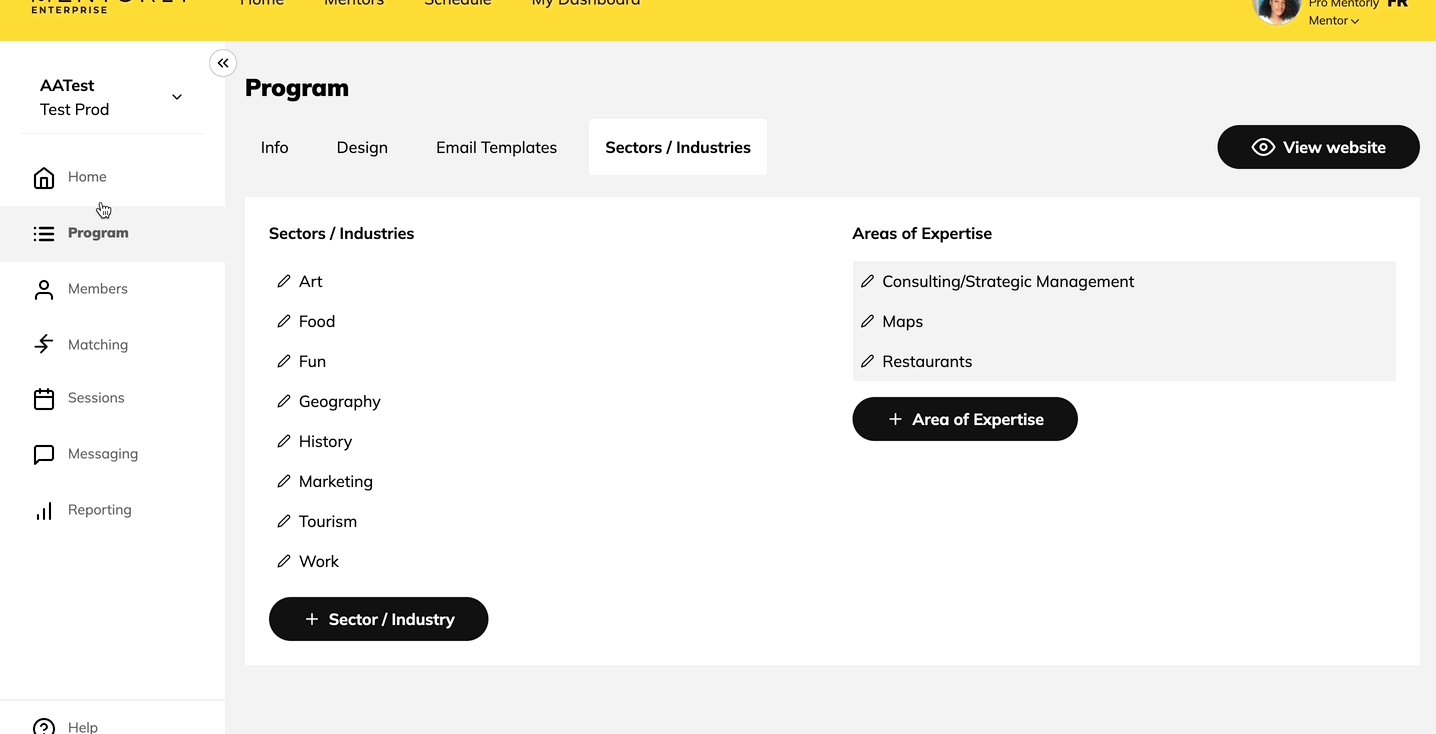The image size is (1436, 734).
Task: Open the Design tab
Action: (x=362, y=148)
